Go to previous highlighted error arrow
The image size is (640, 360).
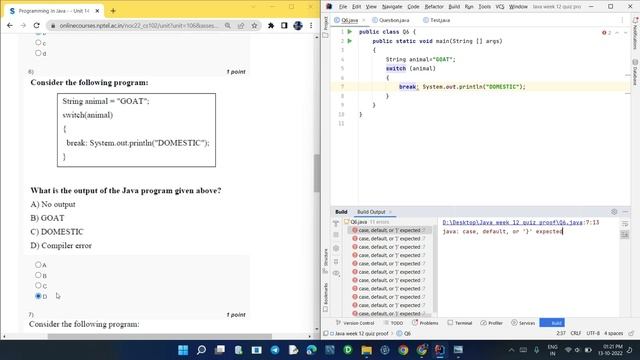(x=617, y=33)
